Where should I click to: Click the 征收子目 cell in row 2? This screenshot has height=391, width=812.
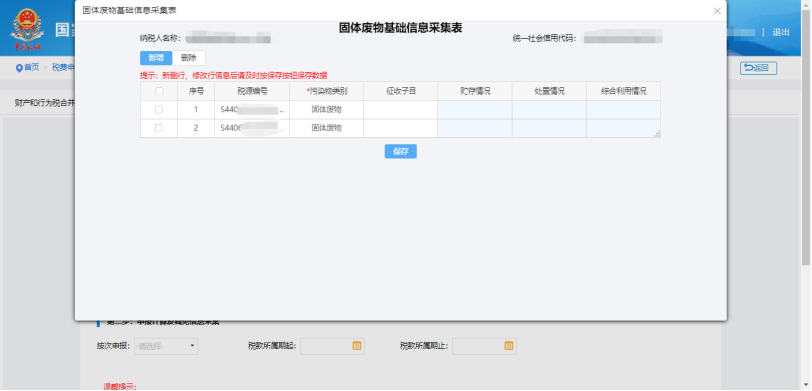(x=400, y=128)
